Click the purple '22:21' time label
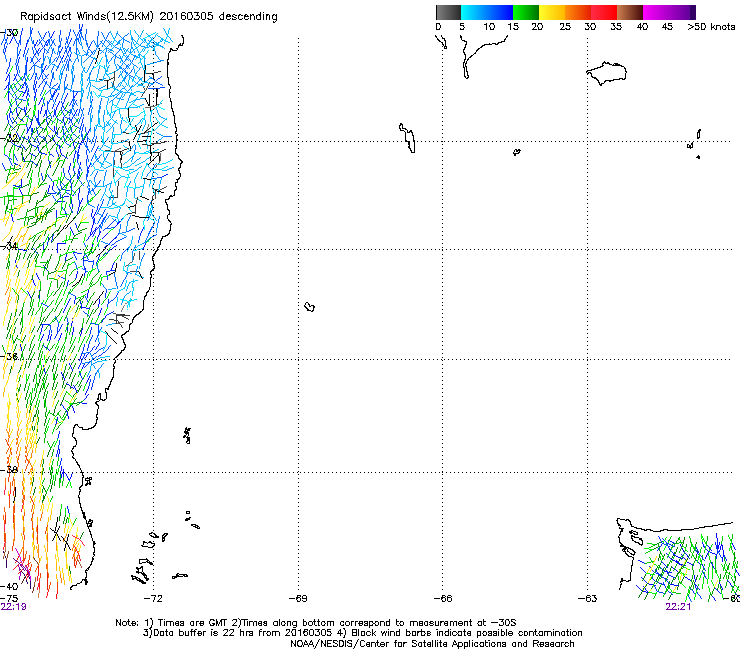Screen dimensions: 740x650 pyautogui.click(x=678, y=607)
